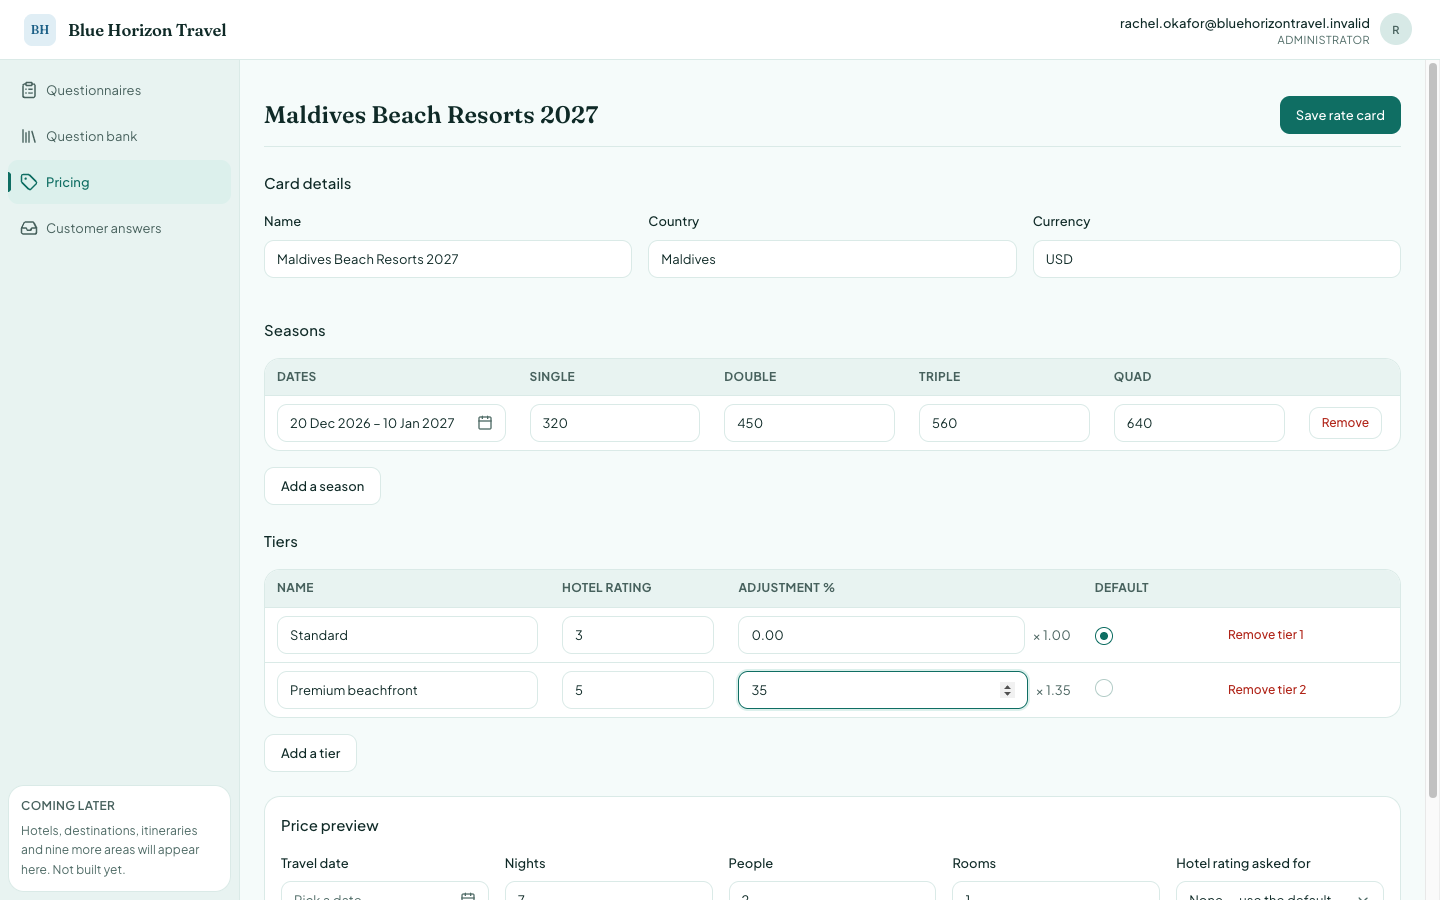Select Standard tier as default
Image resolution: width=1440 pixels, height=900 pixels.
(1104, 636)
